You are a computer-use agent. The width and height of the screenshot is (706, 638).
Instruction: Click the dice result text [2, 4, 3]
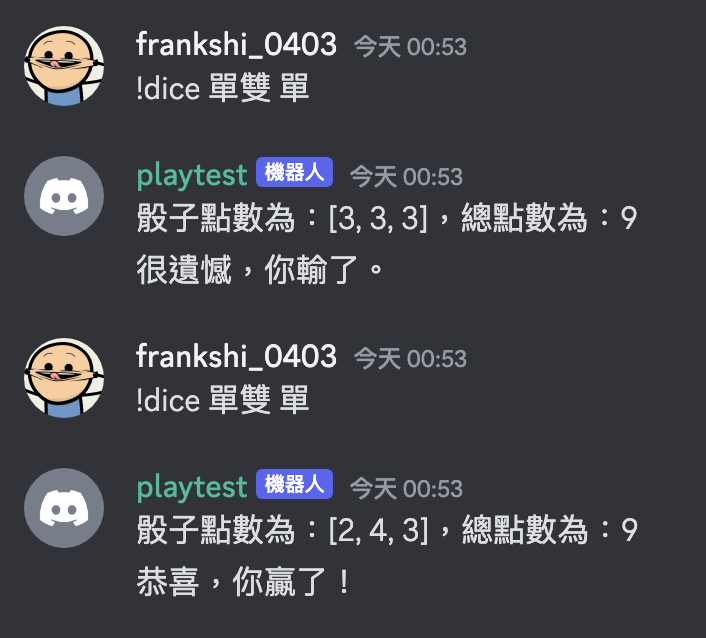click(378, 530)
